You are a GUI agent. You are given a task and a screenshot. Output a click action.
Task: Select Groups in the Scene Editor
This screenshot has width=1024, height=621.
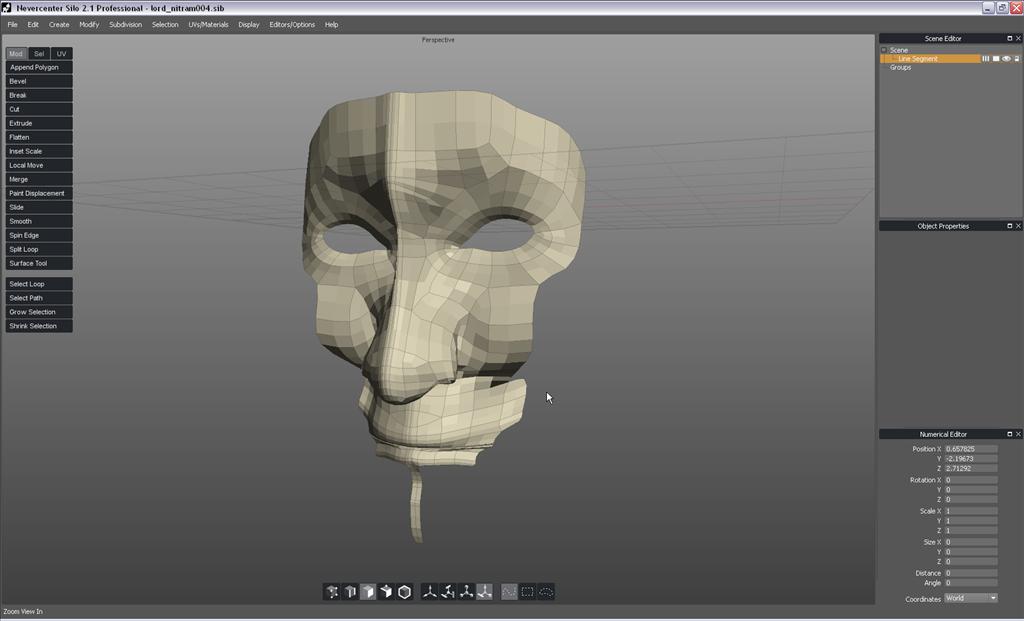[x=901, y=67]
